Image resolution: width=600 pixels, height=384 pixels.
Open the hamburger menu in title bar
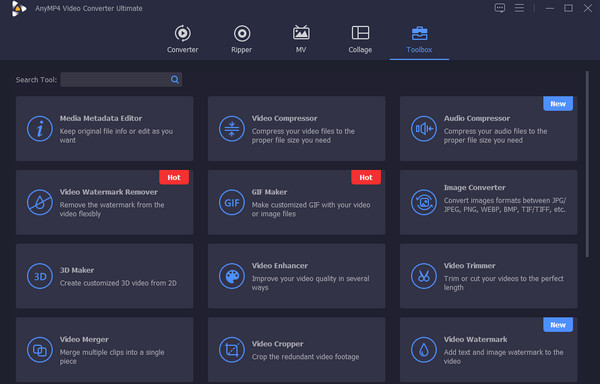coord(519,8)
